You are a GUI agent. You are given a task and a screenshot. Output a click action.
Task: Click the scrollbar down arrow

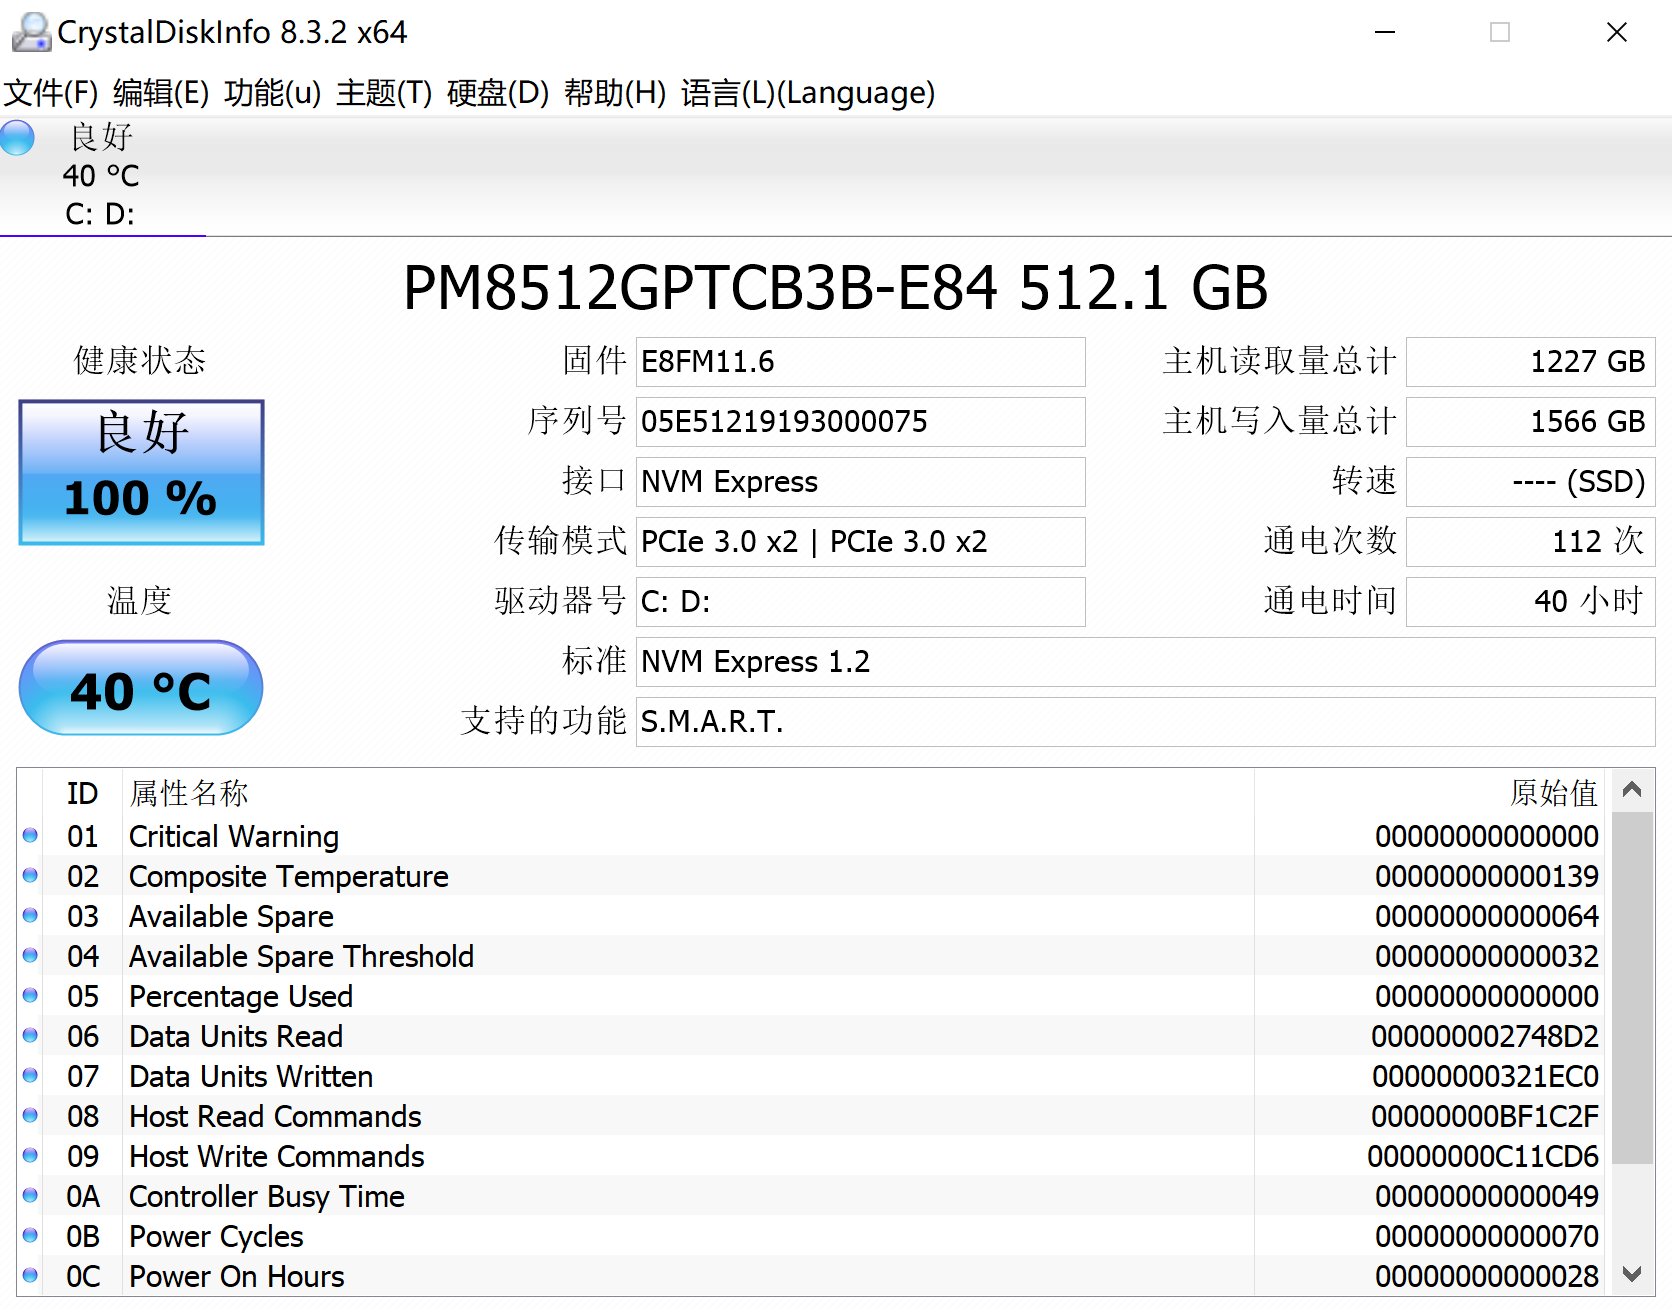click(x=1632, y=1274)
